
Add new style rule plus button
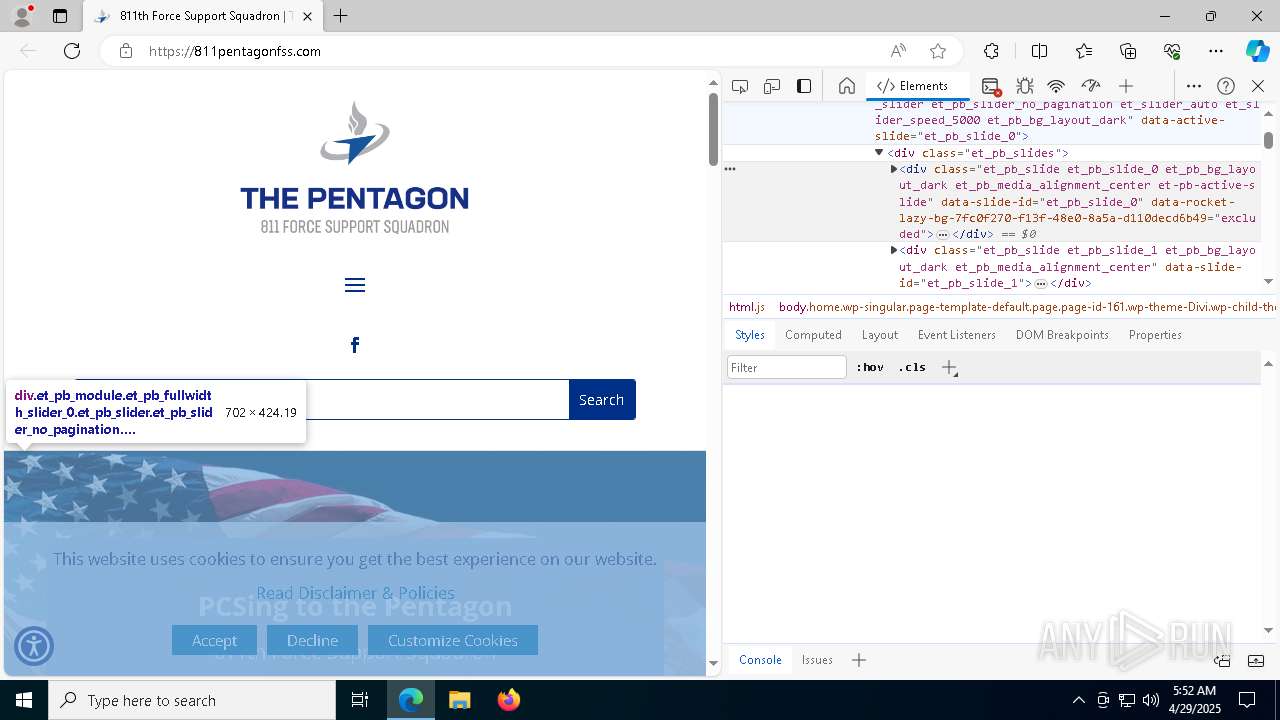click(949, 368)
